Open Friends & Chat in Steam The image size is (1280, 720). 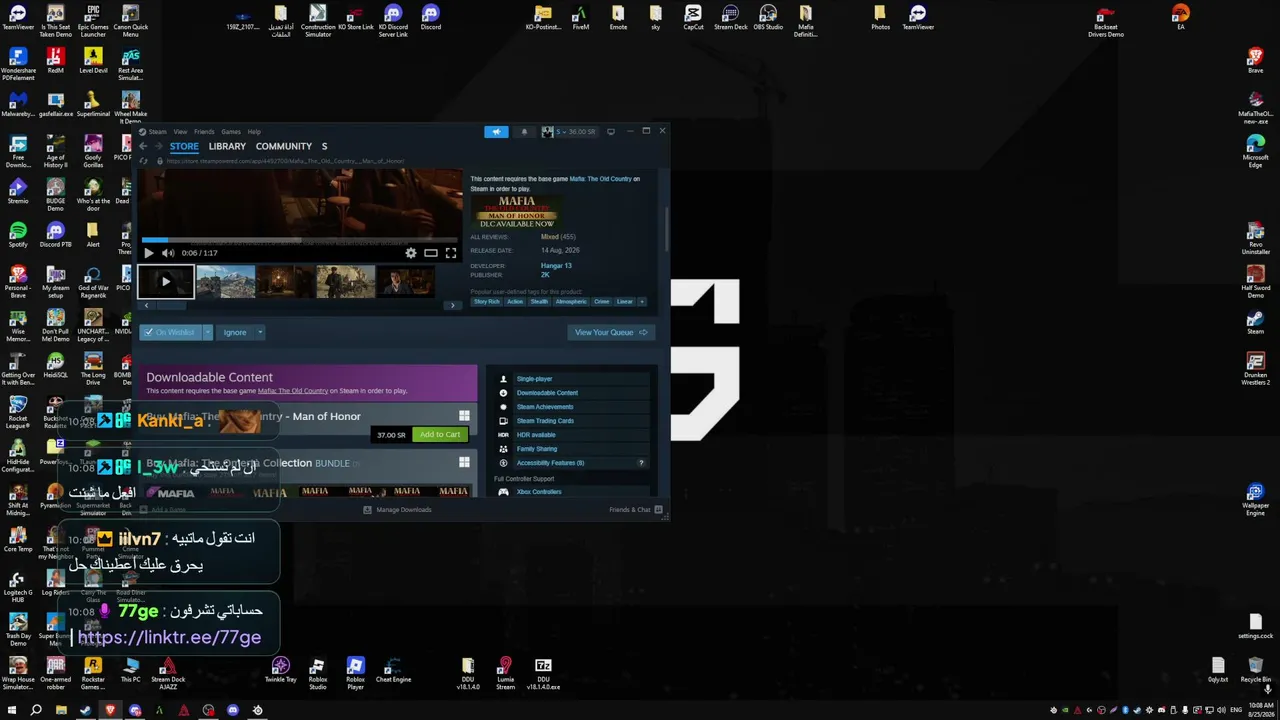tap(634, 510)
